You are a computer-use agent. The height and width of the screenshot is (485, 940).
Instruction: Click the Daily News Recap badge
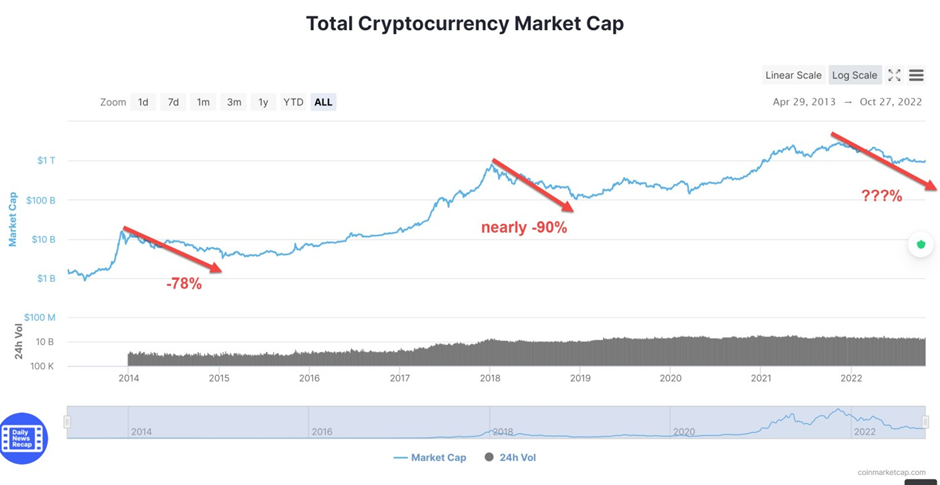[24, 438]
